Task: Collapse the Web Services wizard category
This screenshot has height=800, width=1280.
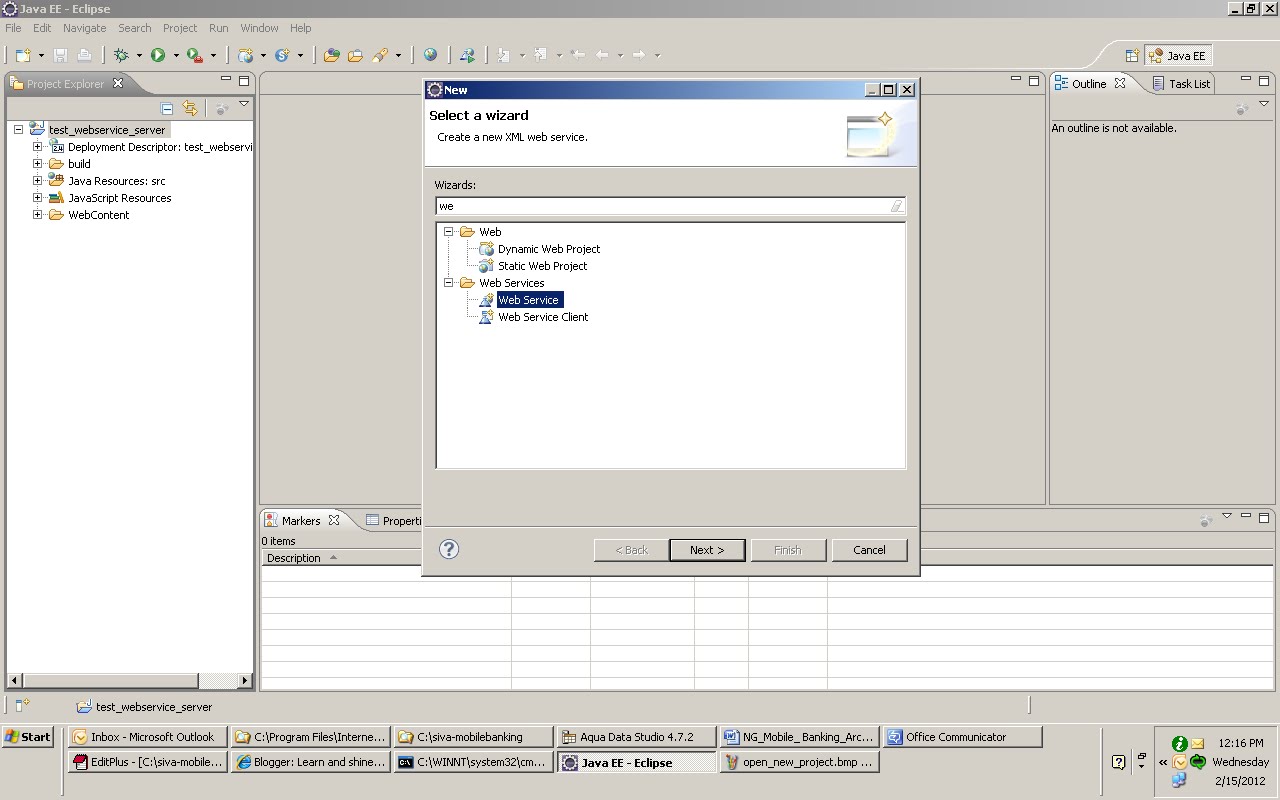Action: click(x=448, y=282)
